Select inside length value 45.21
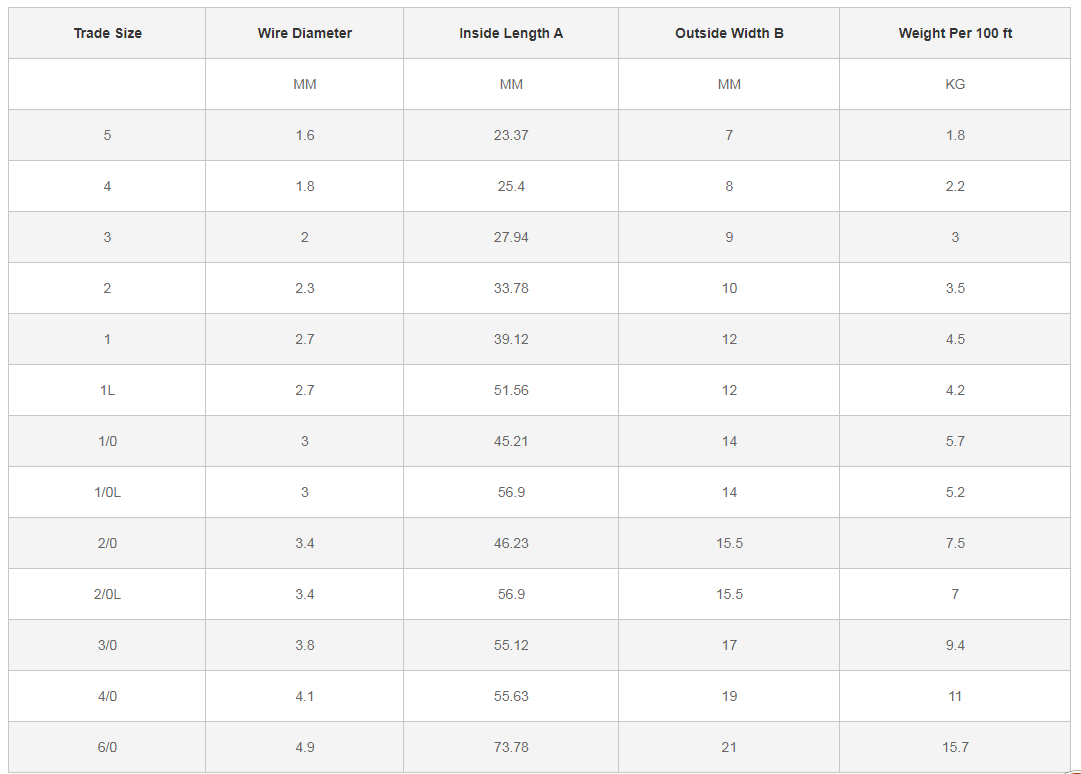This screenshot has width=1081, height=774. coord(511,441)
